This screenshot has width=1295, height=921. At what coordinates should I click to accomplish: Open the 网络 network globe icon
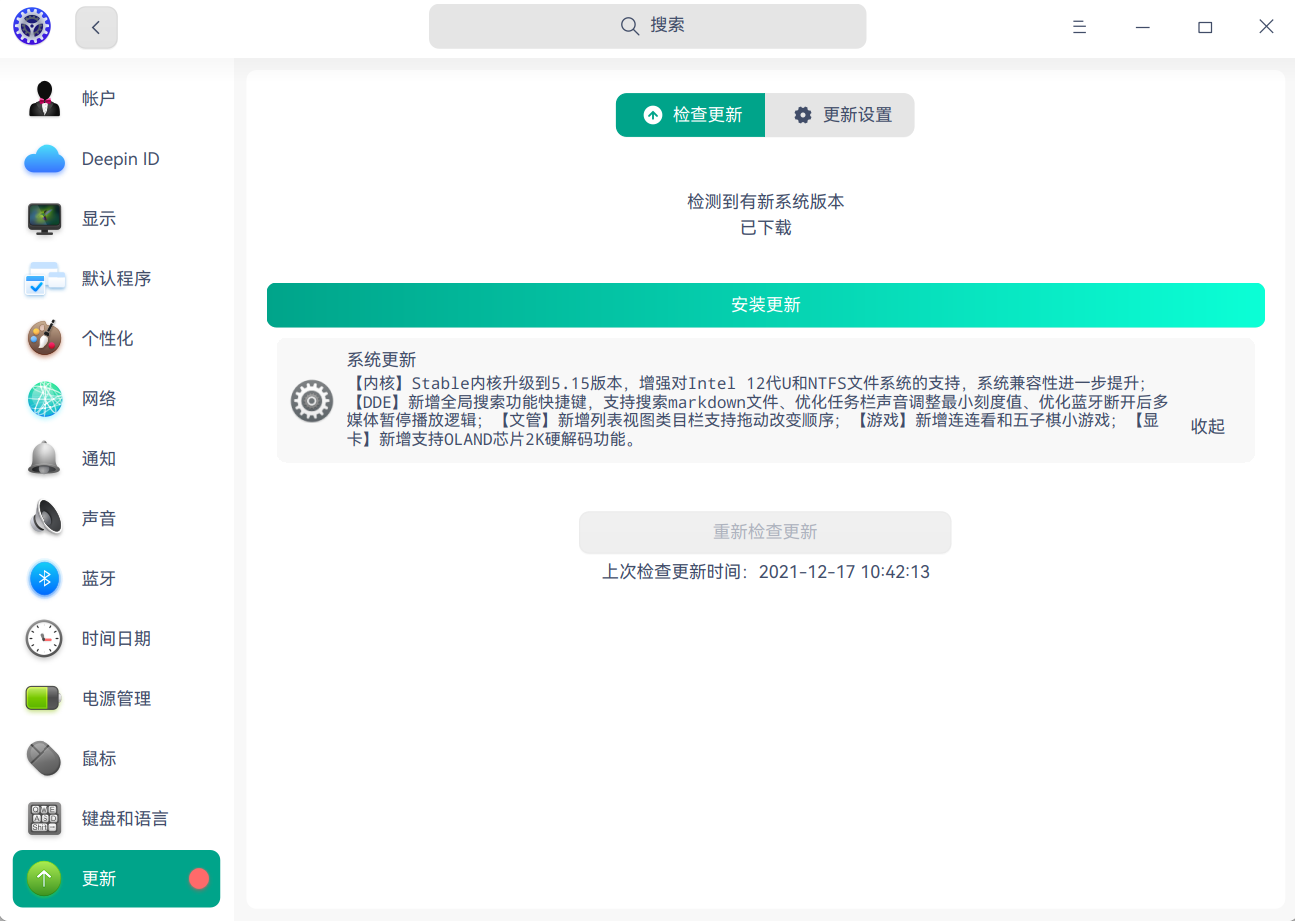click(44, 399)
